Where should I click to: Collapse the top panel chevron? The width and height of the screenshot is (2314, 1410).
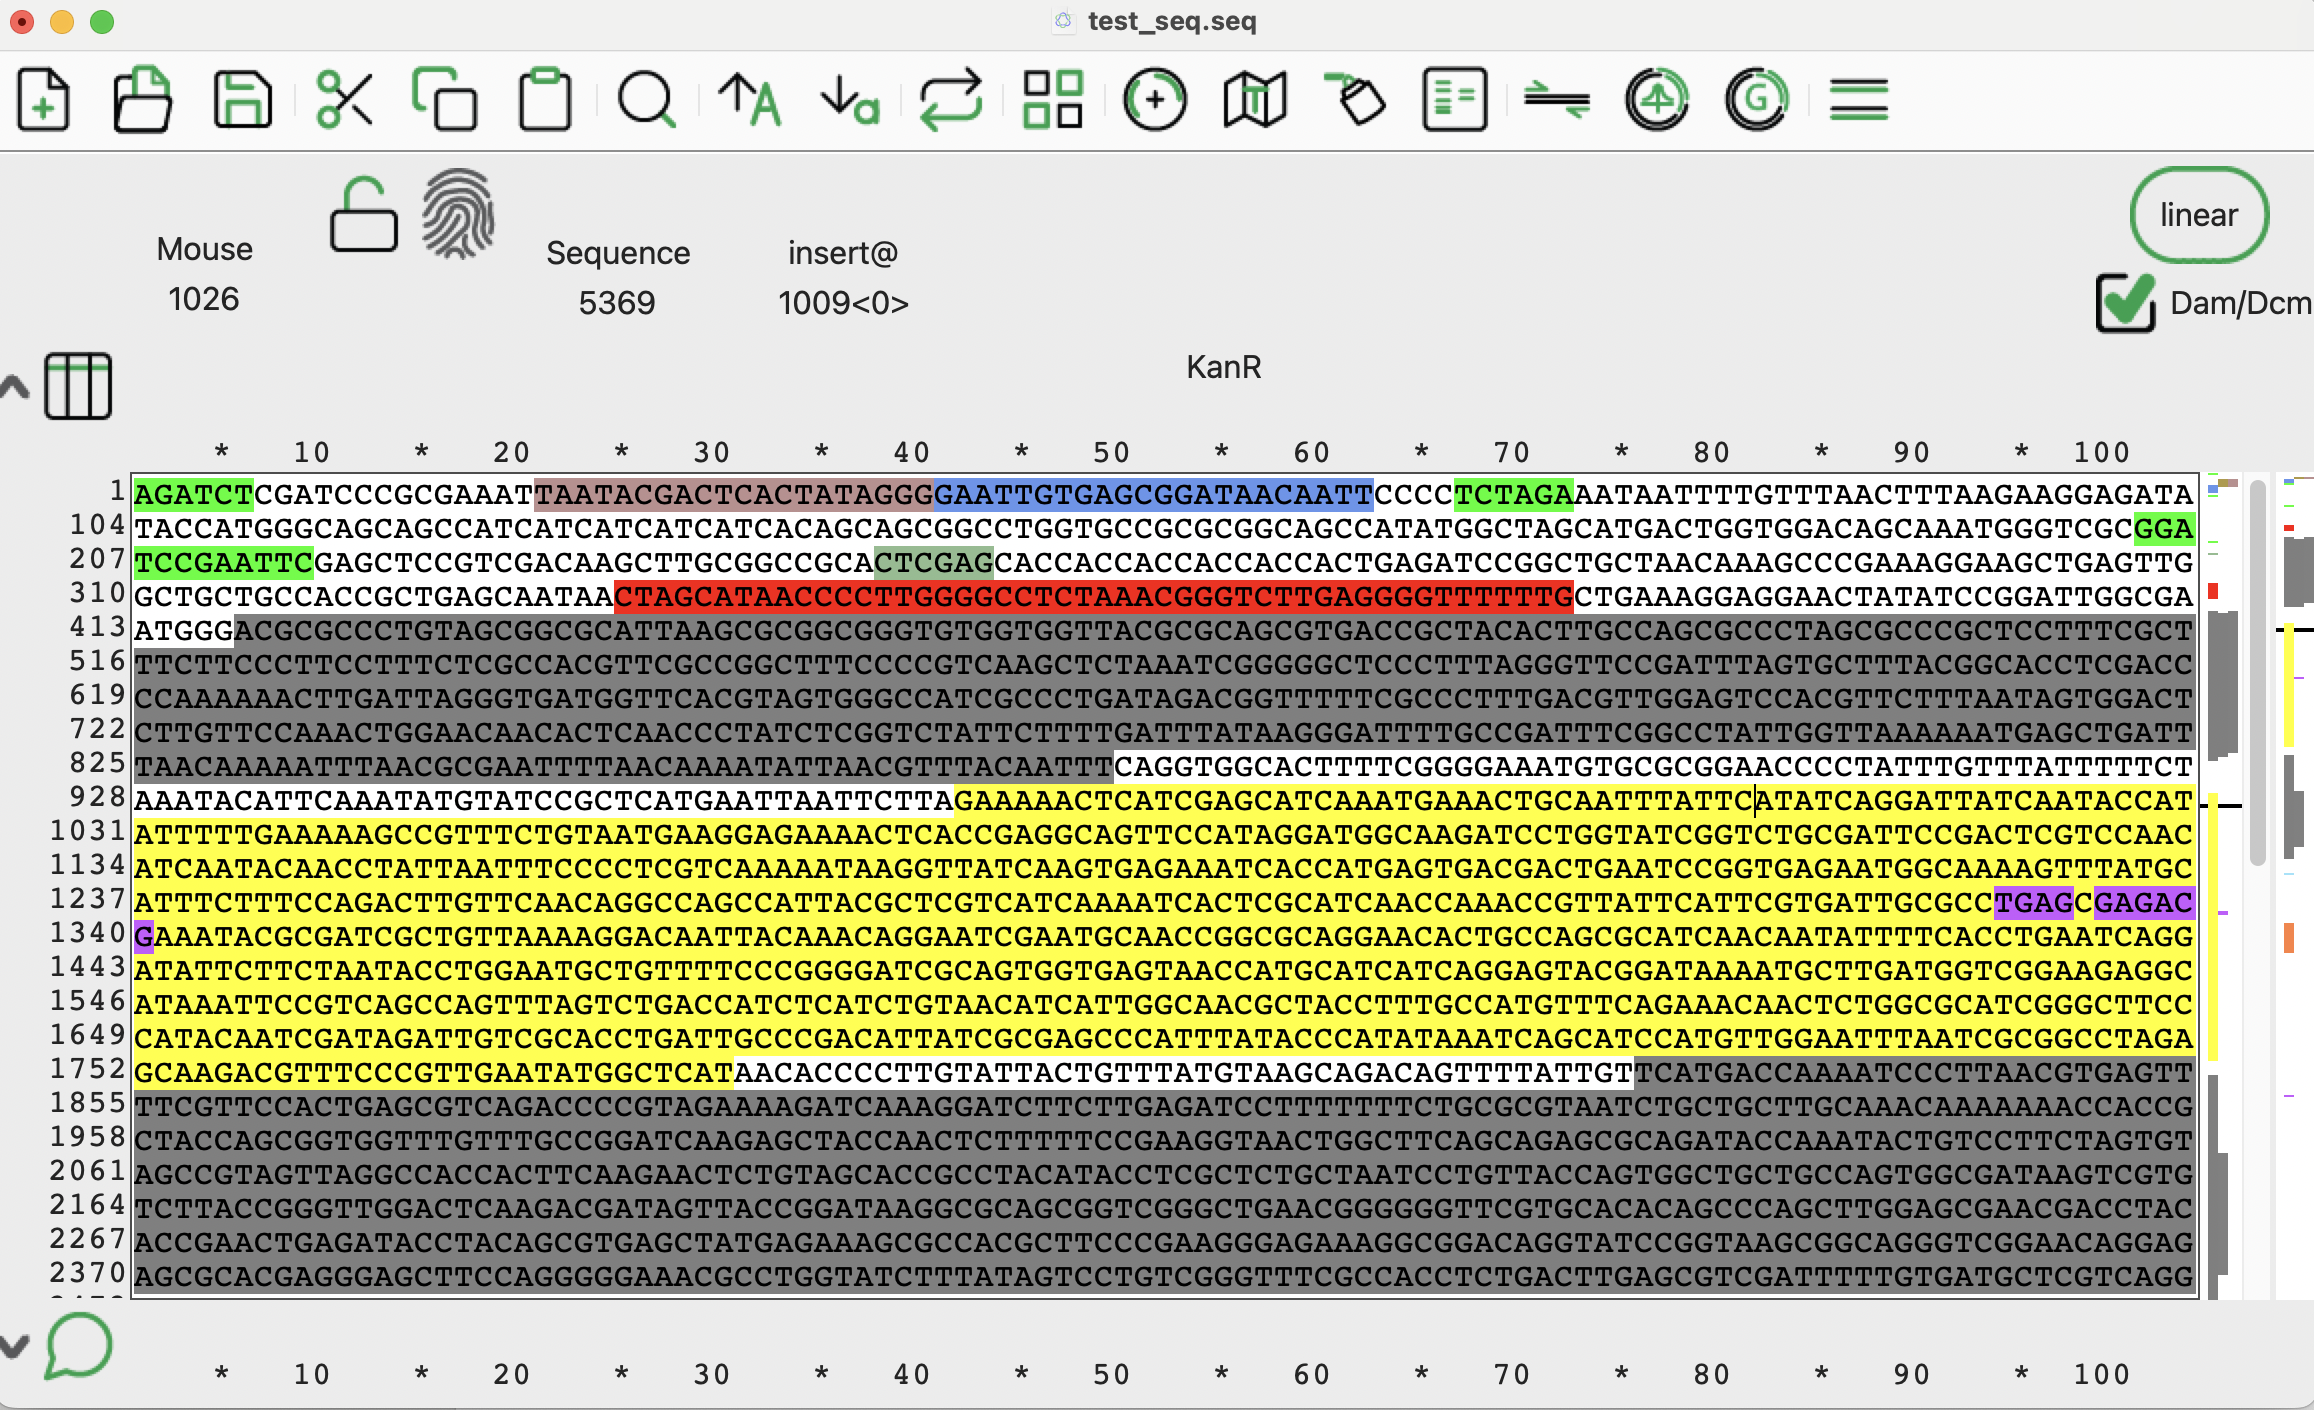click(x=15, y=387)
